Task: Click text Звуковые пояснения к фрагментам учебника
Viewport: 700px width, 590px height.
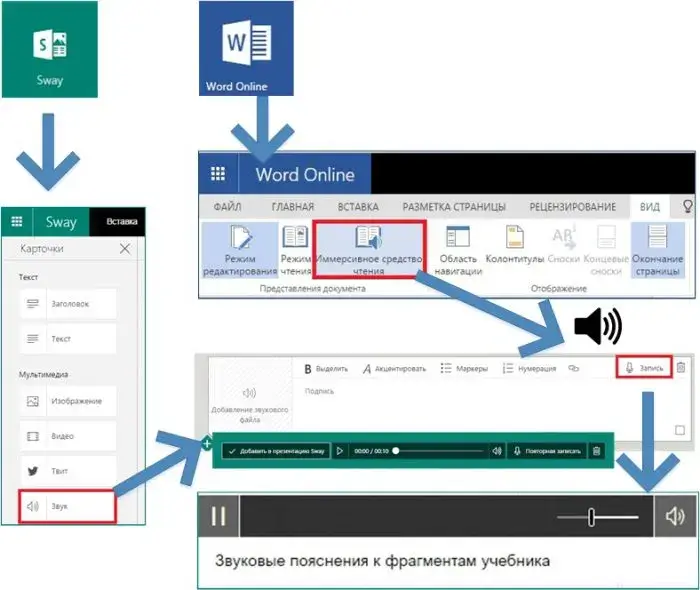Action: 383,561
